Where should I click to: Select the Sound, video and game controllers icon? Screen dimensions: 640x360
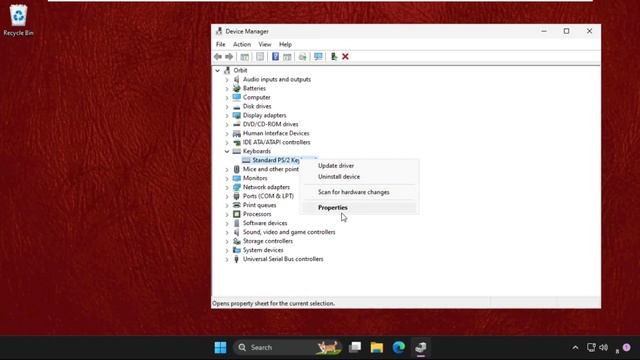coord(236,232)
